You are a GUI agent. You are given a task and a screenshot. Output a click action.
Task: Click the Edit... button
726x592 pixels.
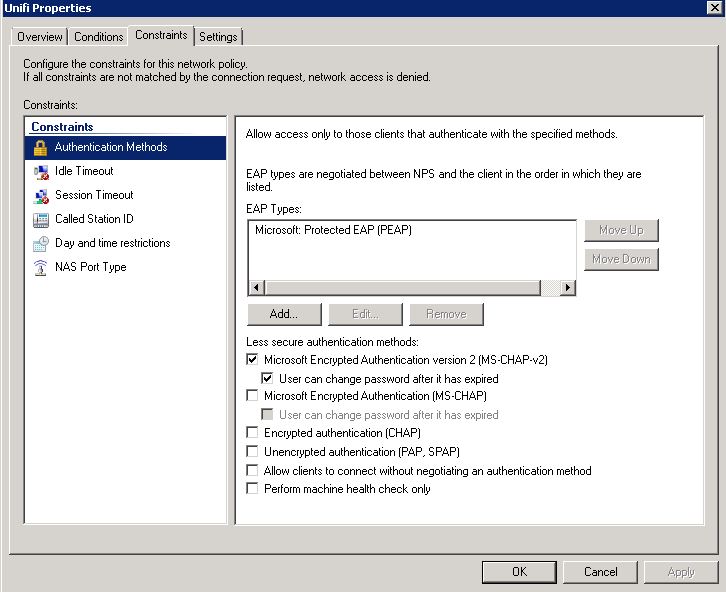click(365, 314)
